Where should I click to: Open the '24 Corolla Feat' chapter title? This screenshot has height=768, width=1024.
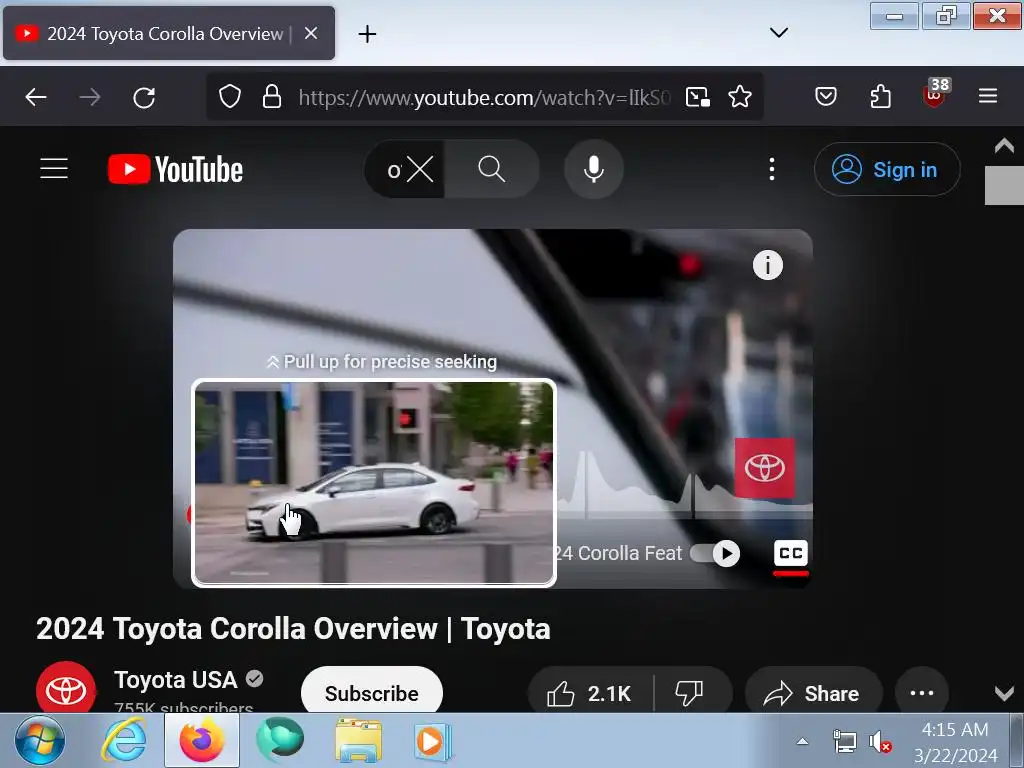click(x=618, y=553)
